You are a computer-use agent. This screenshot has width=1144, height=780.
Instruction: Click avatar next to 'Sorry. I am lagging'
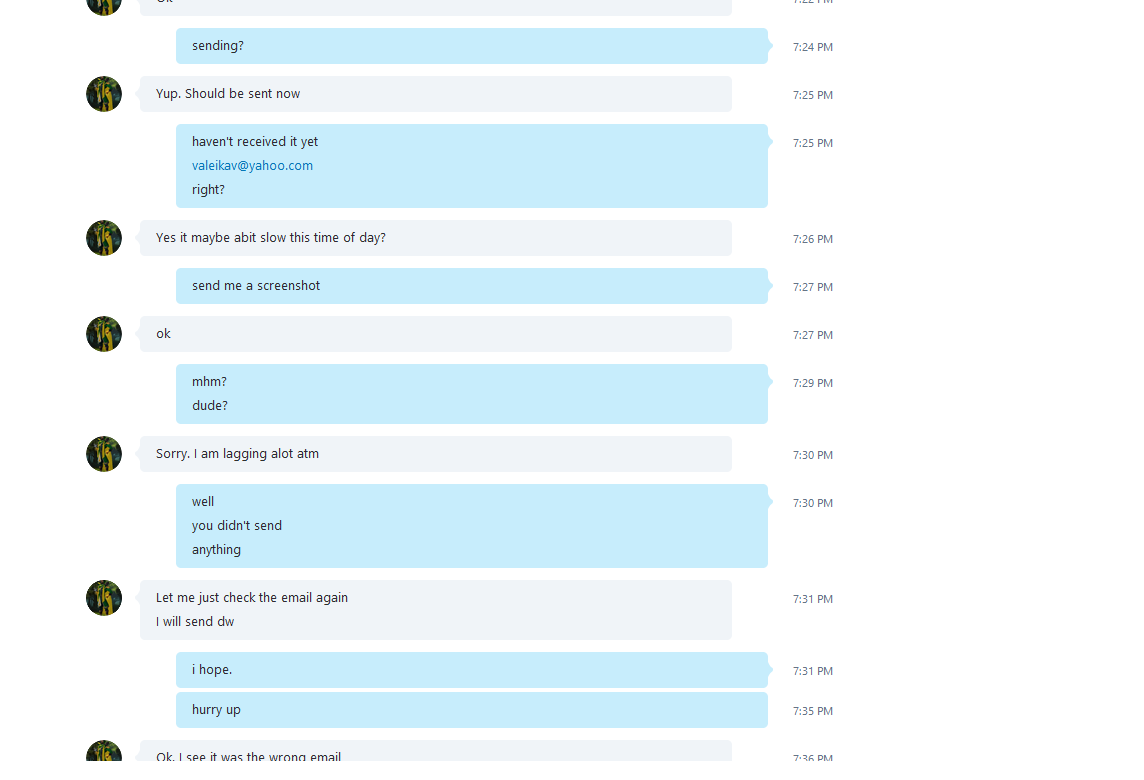(x=104, y=454)
